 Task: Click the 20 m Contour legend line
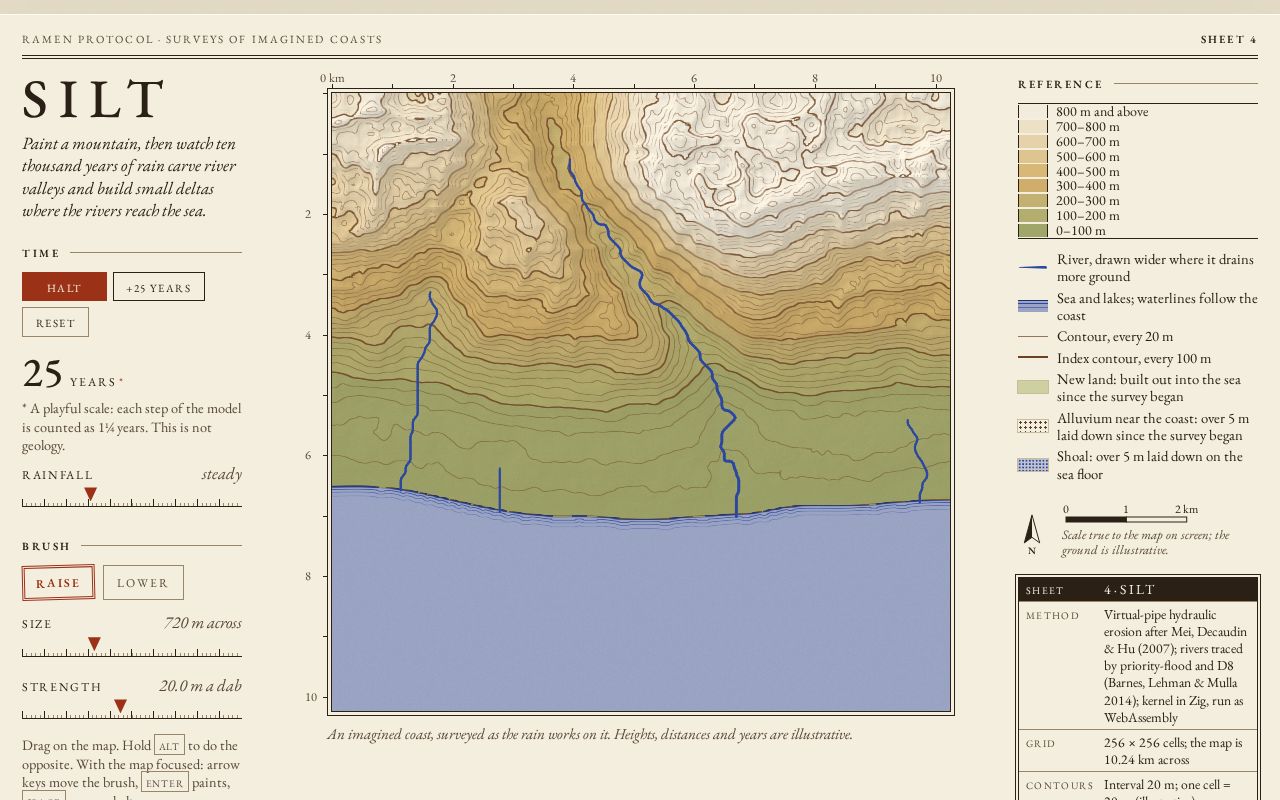[x=1033, y=337]
